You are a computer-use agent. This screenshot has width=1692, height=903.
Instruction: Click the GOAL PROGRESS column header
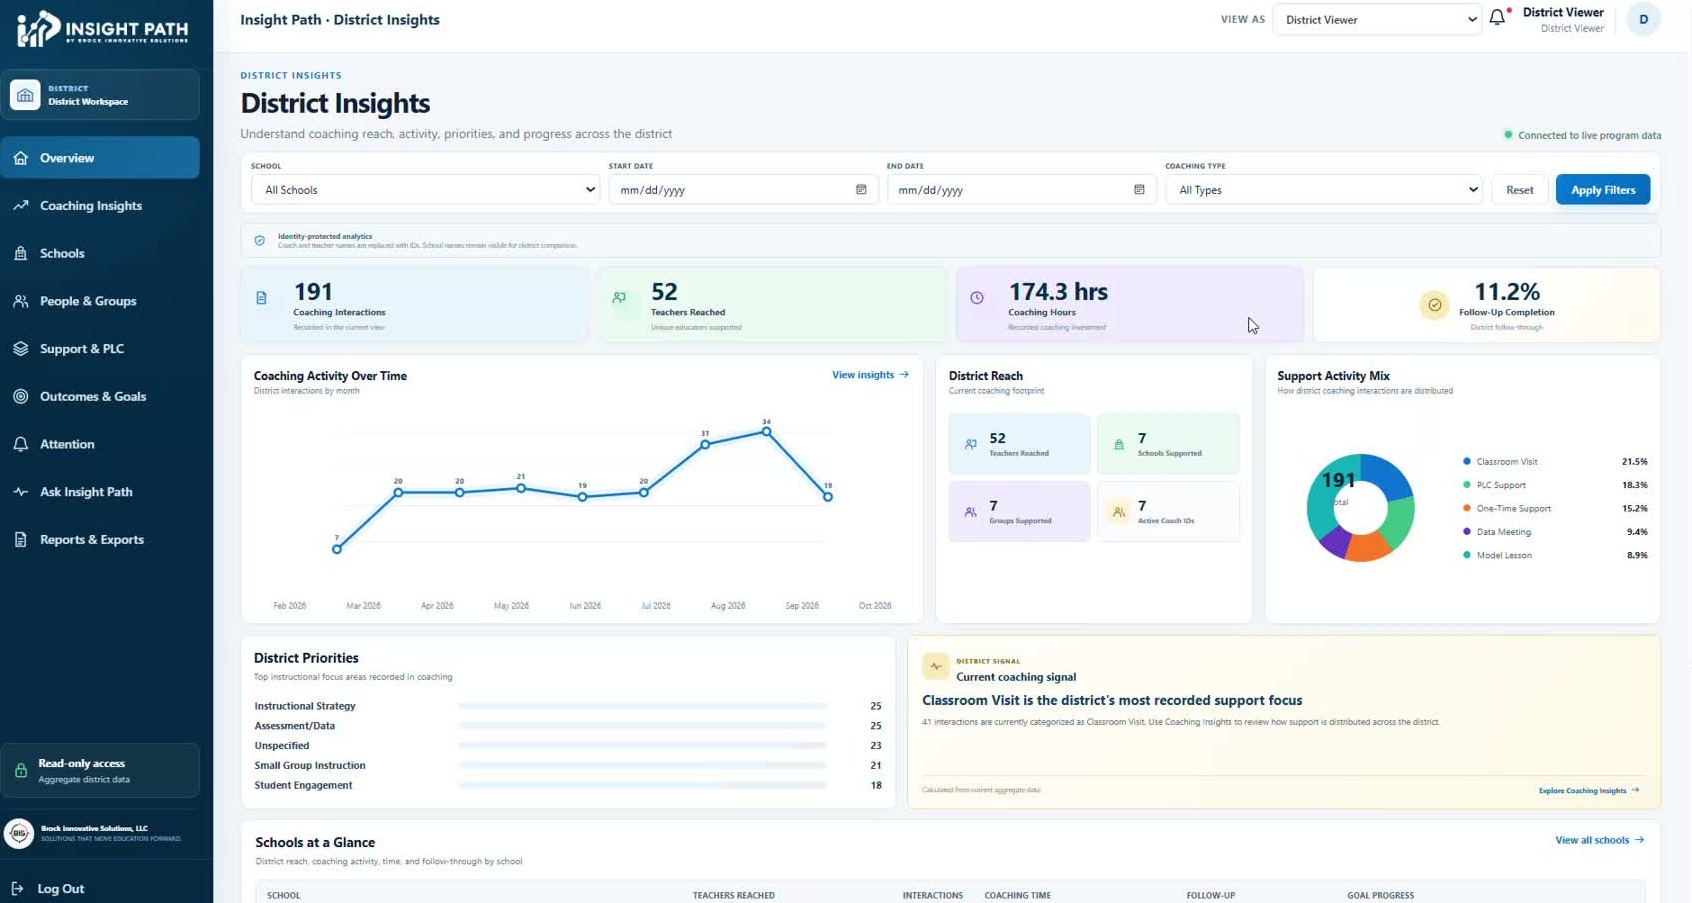click(1380, 895)
